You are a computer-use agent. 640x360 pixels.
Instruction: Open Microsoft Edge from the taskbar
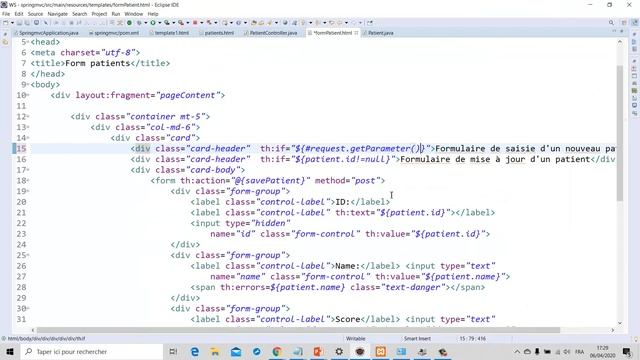(195, 351)
